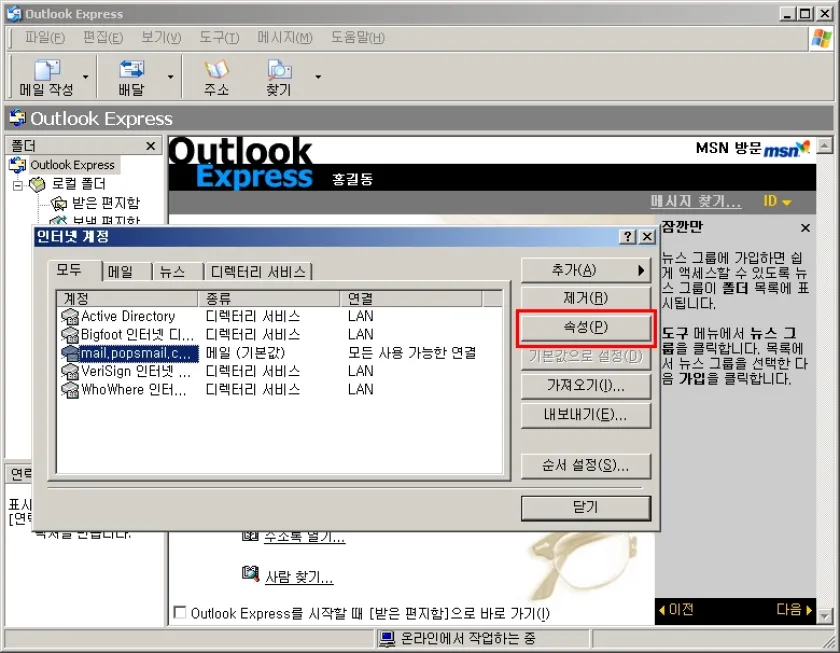This screenshot has width=840, height=653.
Task: Click the 제거(R) button
Action: (586, 298)
